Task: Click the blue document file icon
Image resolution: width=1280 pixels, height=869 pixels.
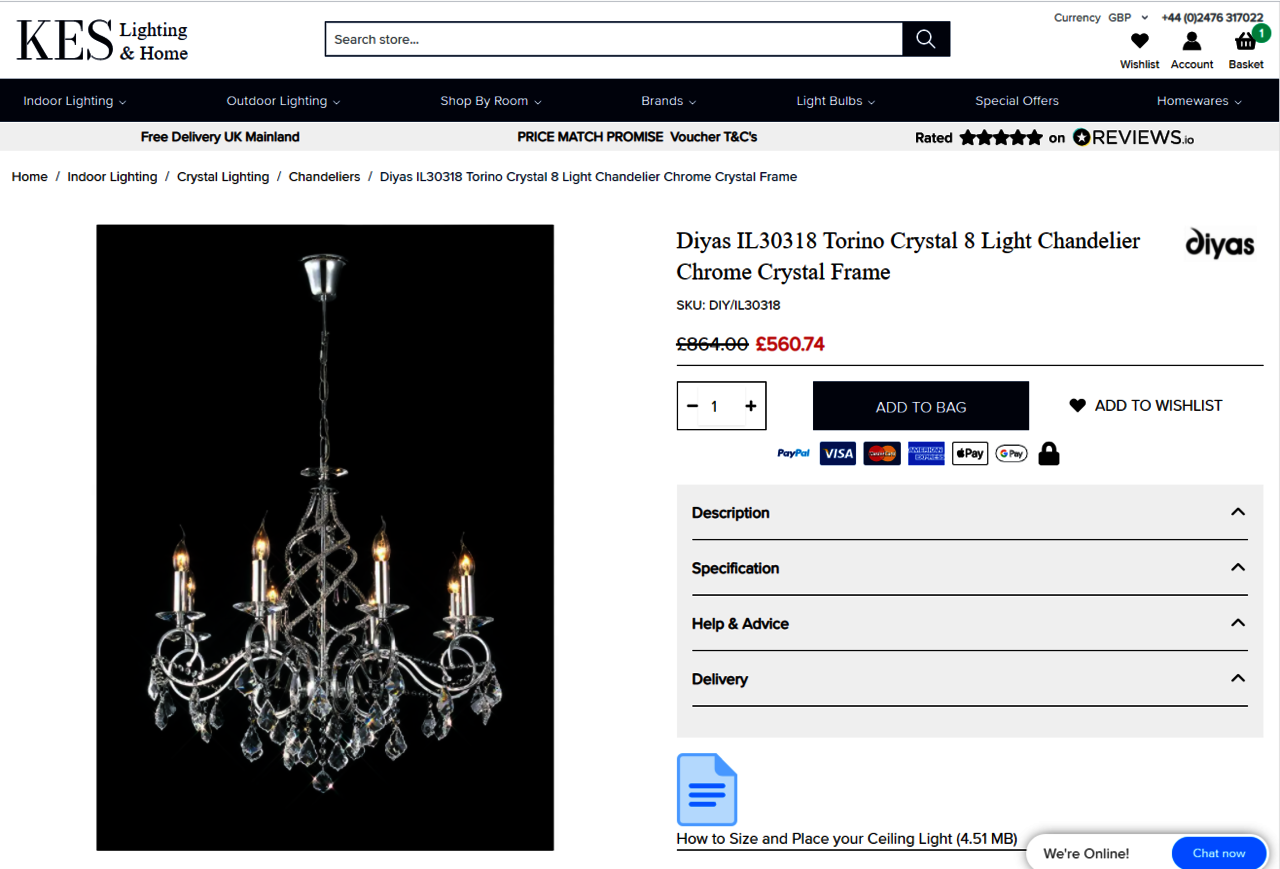Action: tap(707, 789)
